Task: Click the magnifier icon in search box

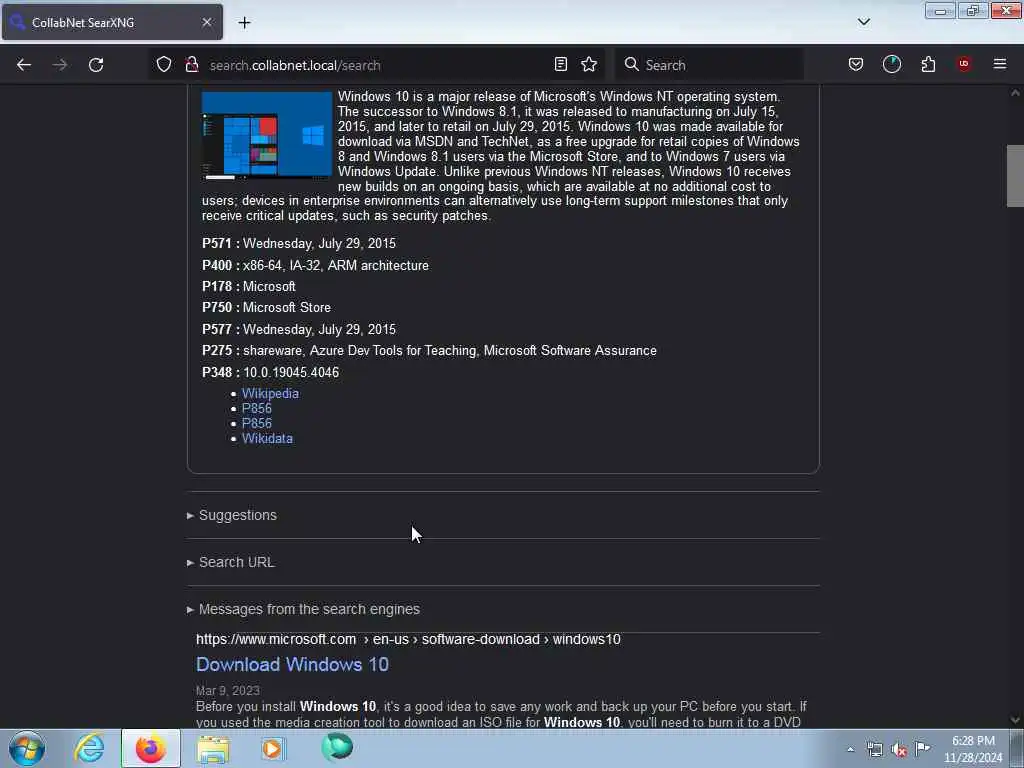Action: 631,64
